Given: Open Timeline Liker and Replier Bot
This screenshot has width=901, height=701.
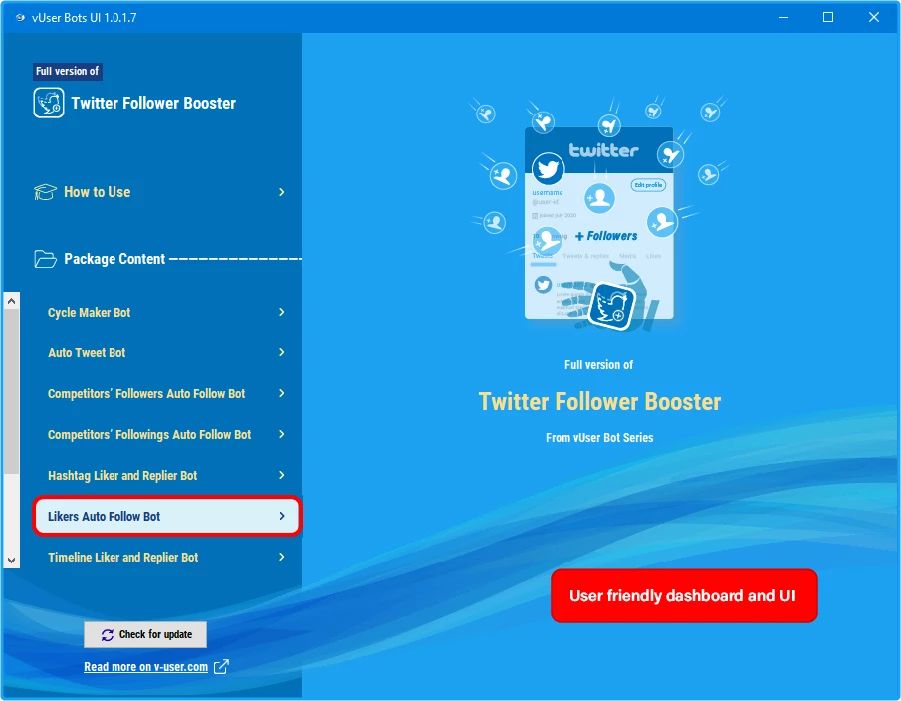Looking at the screenshot, I should 167,557.
